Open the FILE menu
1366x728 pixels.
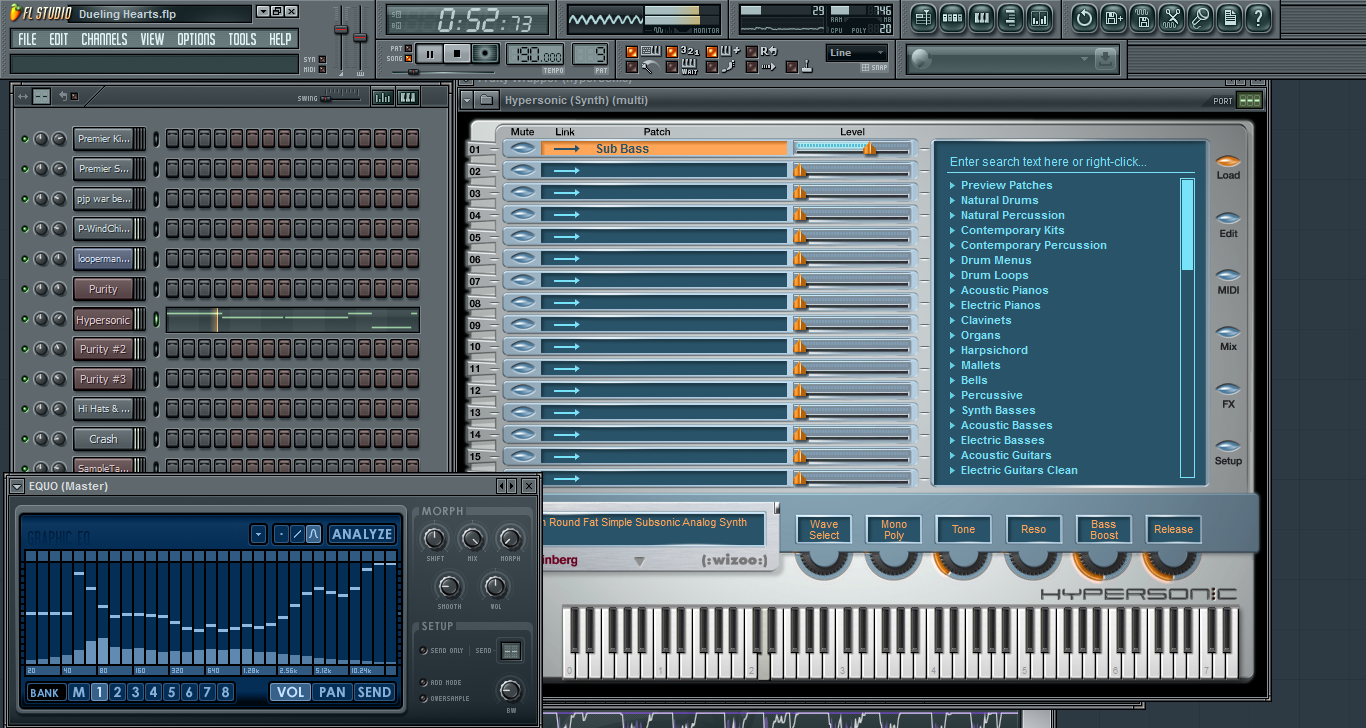pos(27,39)
